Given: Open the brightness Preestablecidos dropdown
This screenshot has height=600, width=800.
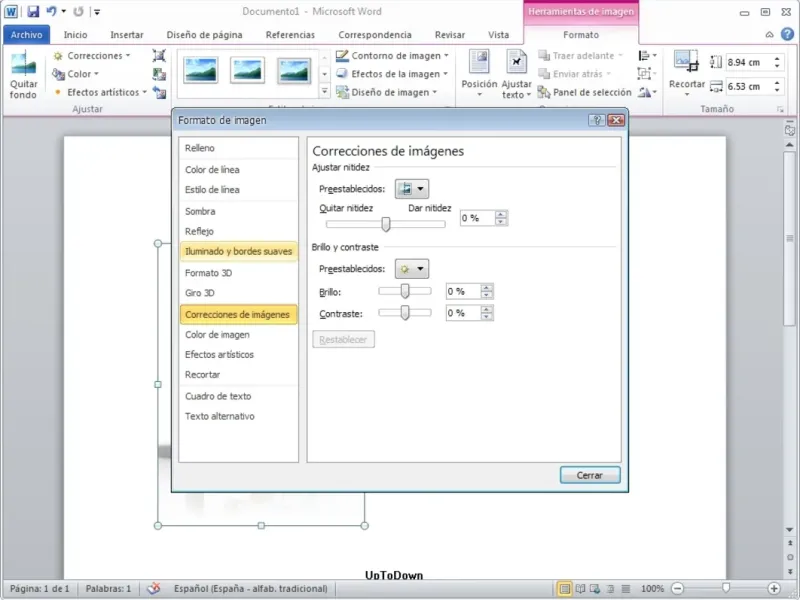Looking at the screenshot, I should coord(412,269).
